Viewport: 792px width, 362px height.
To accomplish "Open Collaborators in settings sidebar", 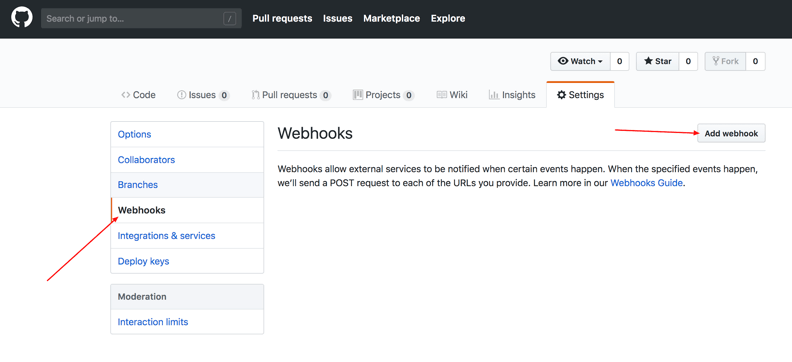I will pos(187,160).
